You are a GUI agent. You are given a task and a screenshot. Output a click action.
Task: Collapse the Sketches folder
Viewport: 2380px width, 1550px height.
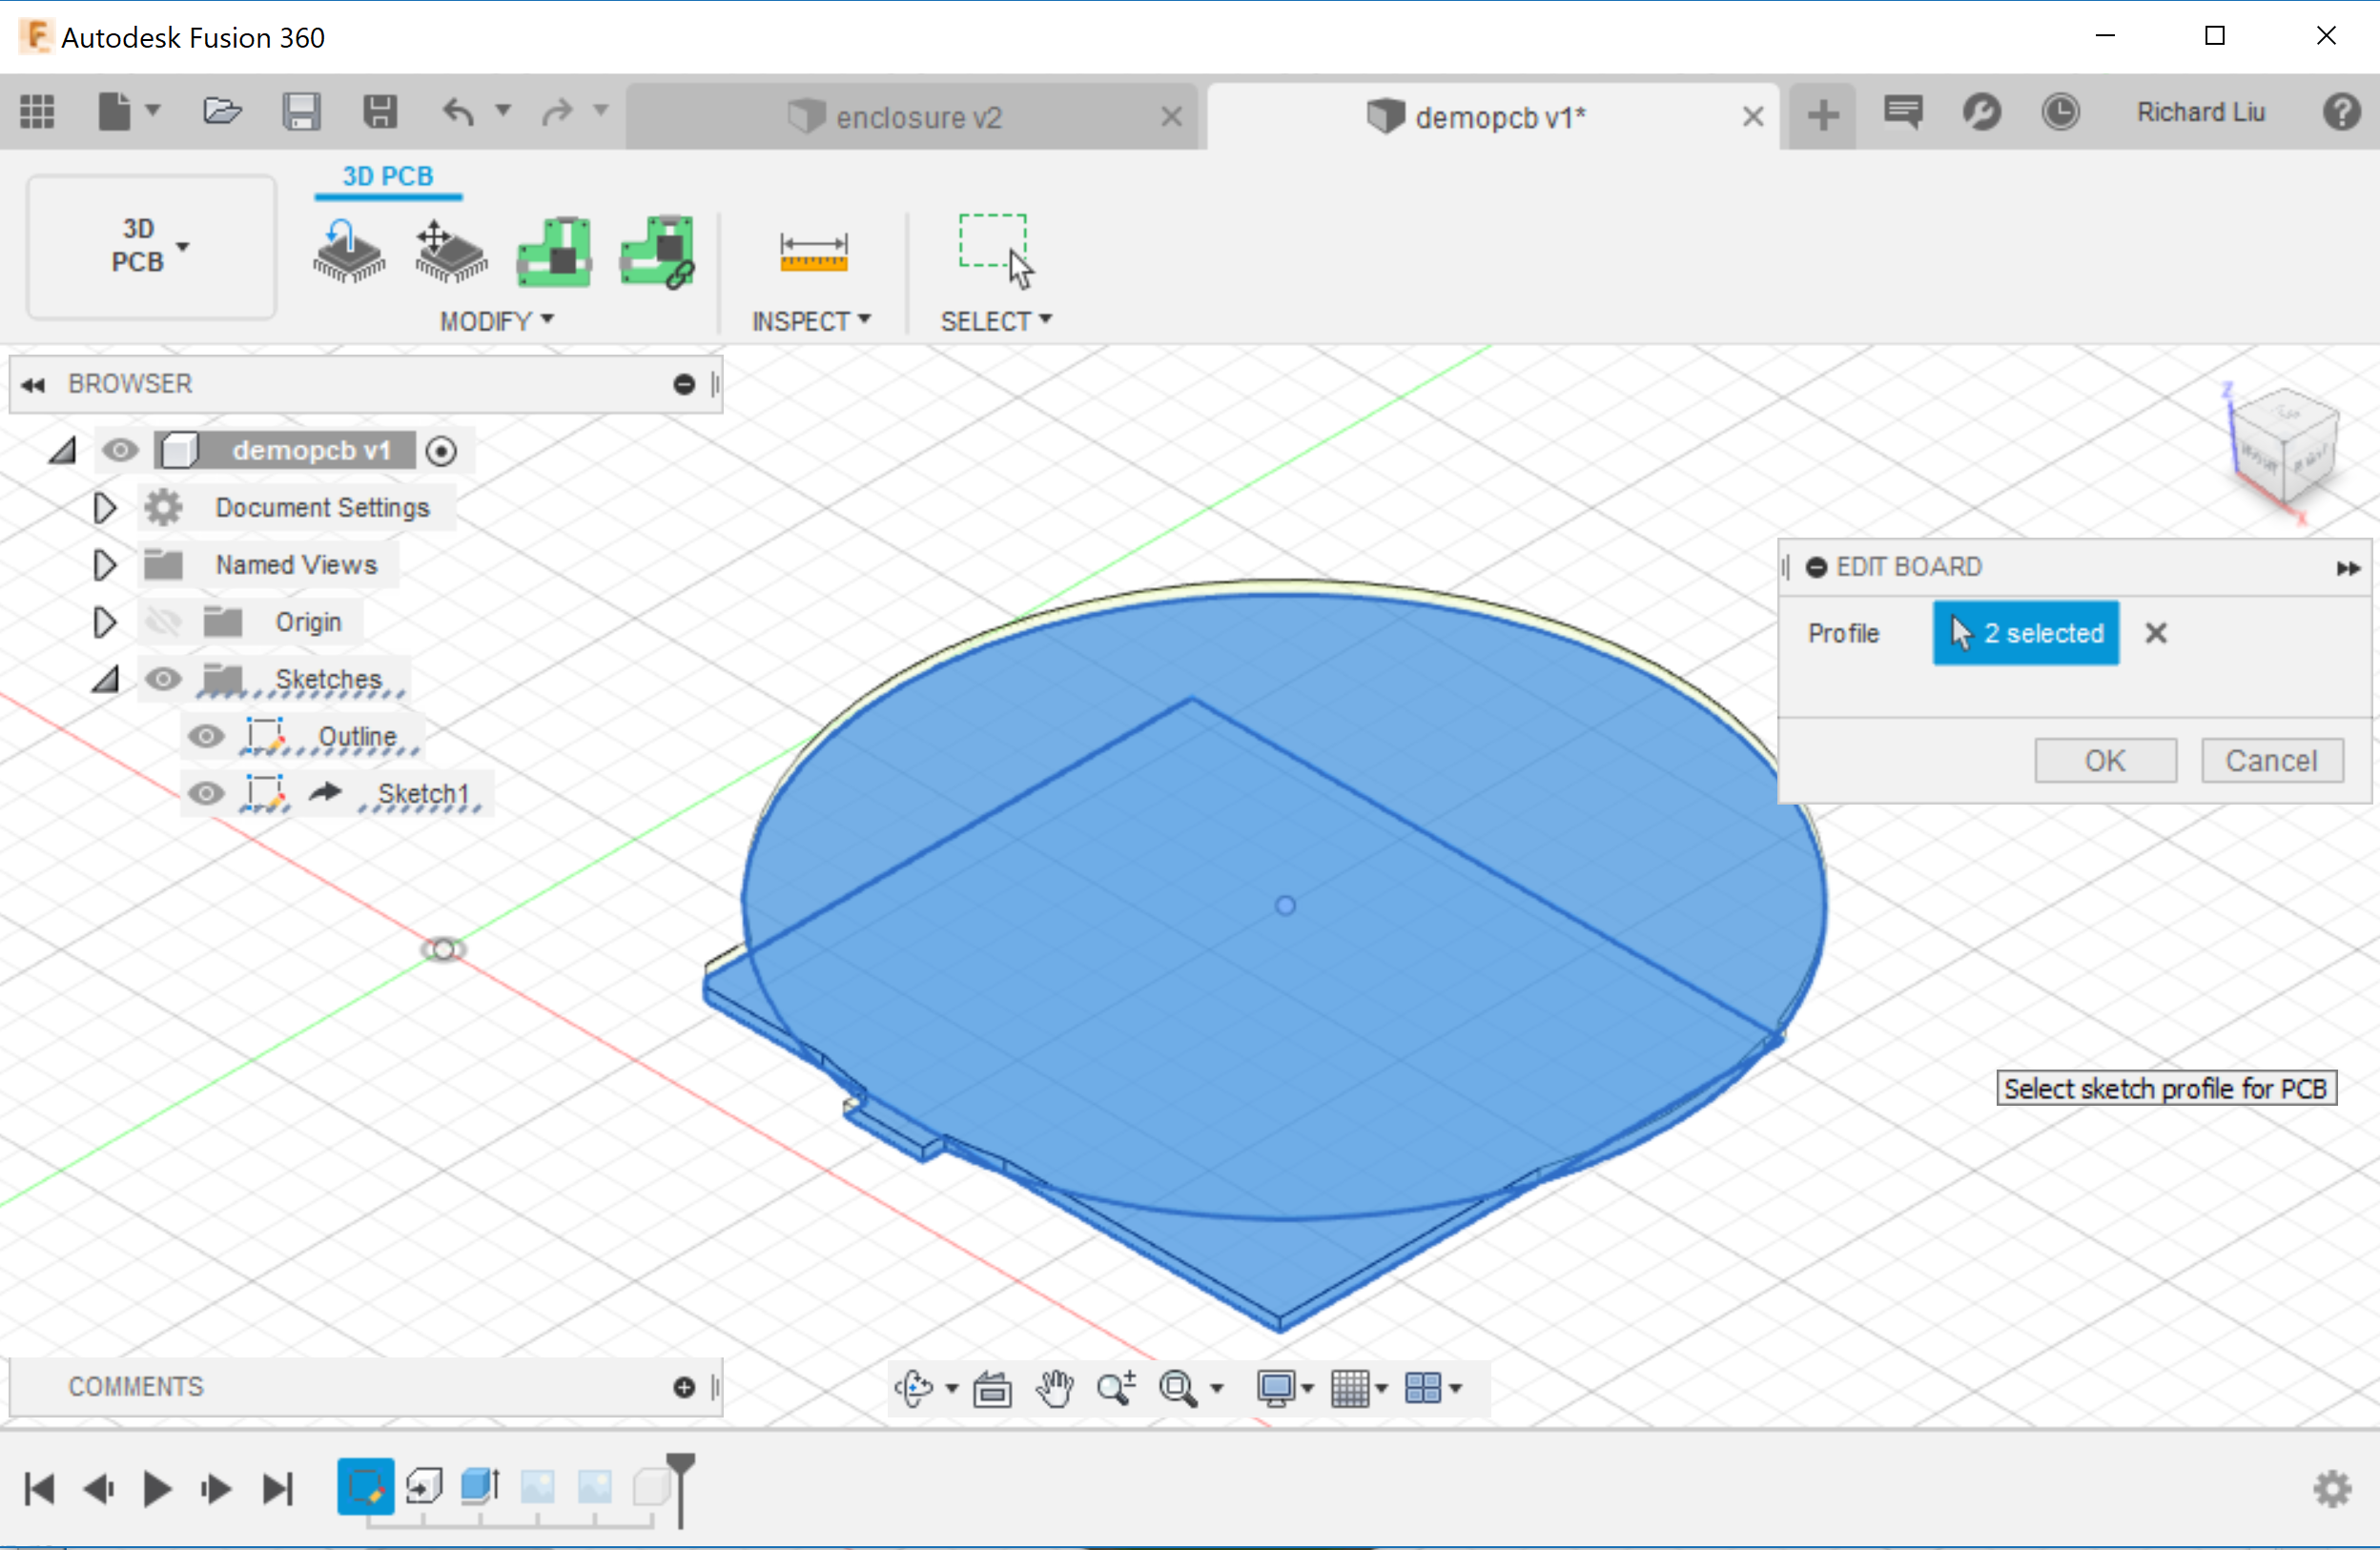pos(105,680)
